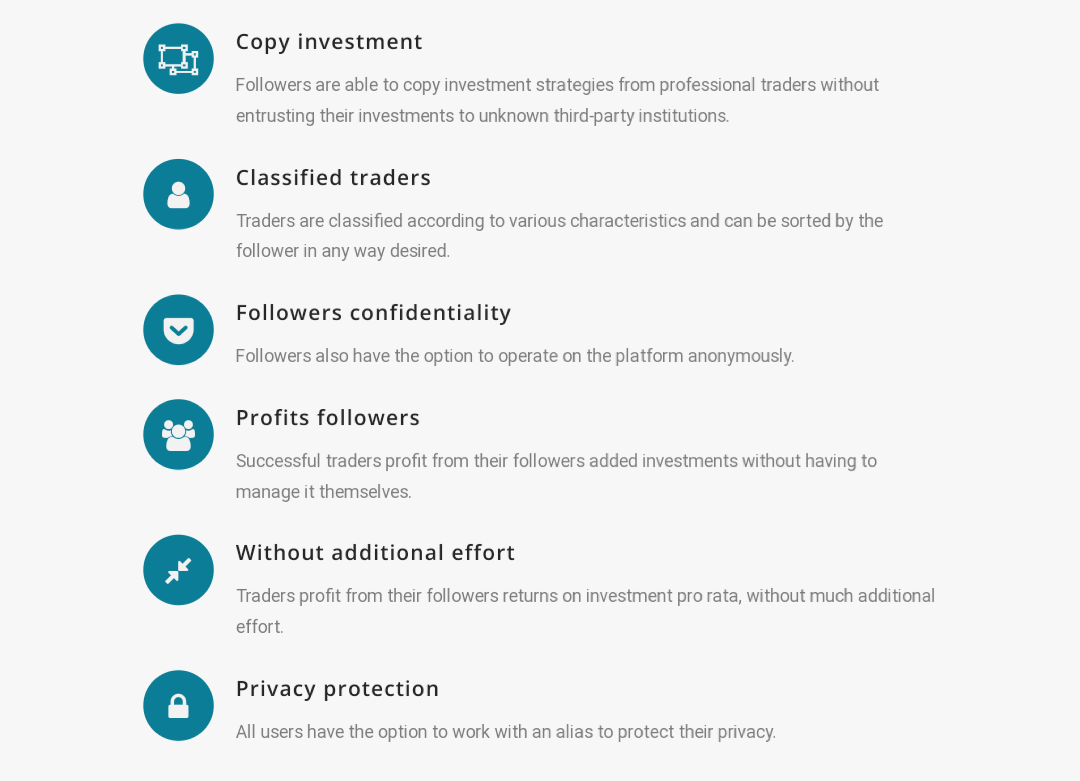The width and height of the screenshot is (1080, 781).
Task: Select the "Classified traders" heading
Action: pyautogui.click(x=333, y=178)
